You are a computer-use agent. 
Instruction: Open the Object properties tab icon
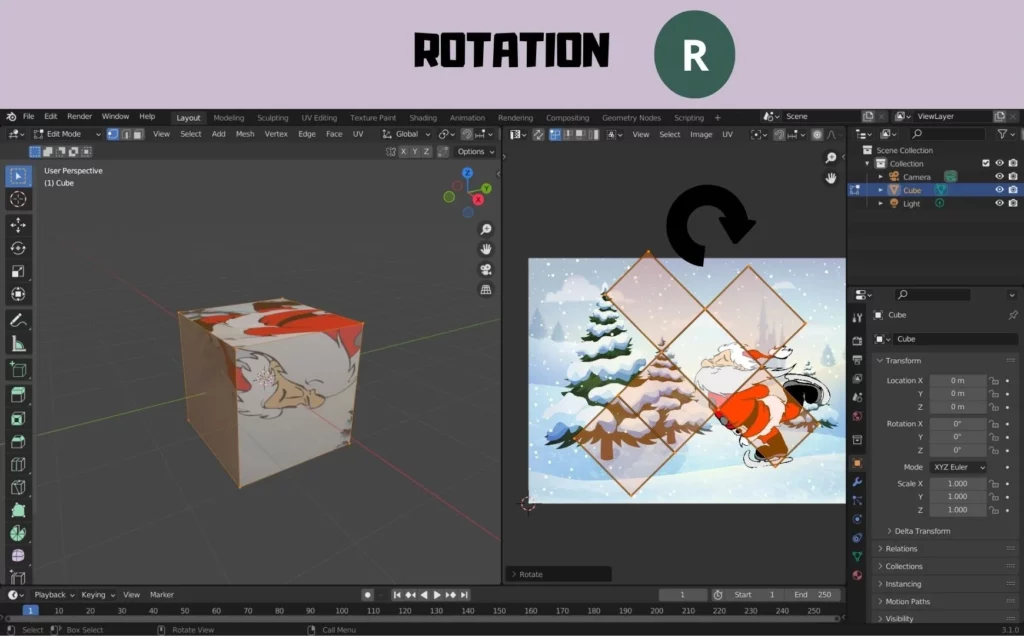[x=857, y=463]
